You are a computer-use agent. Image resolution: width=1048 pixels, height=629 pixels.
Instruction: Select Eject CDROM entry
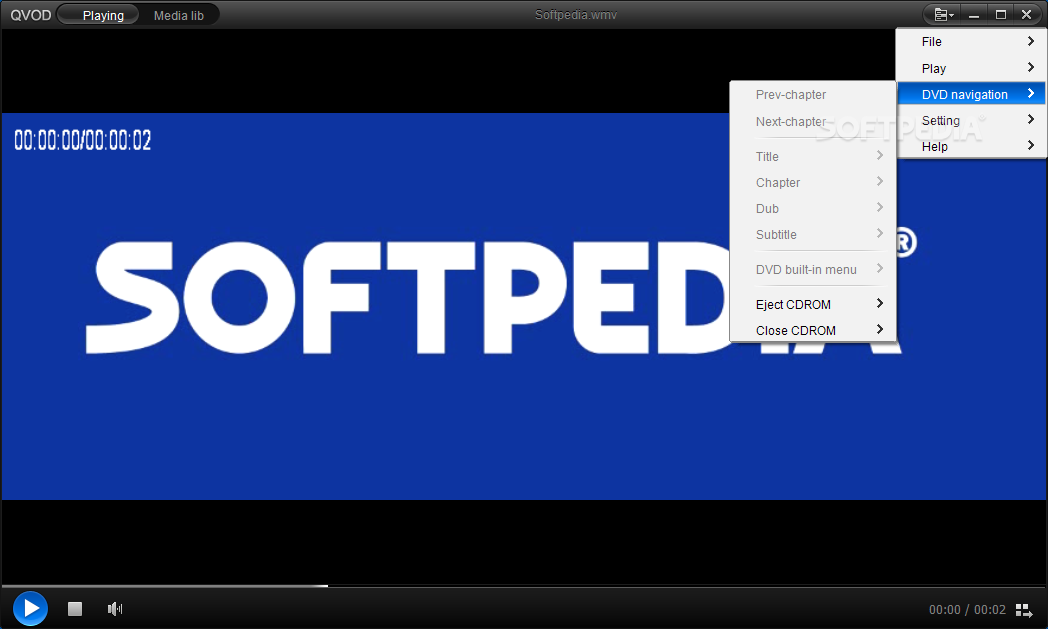[x=813, y=304]
